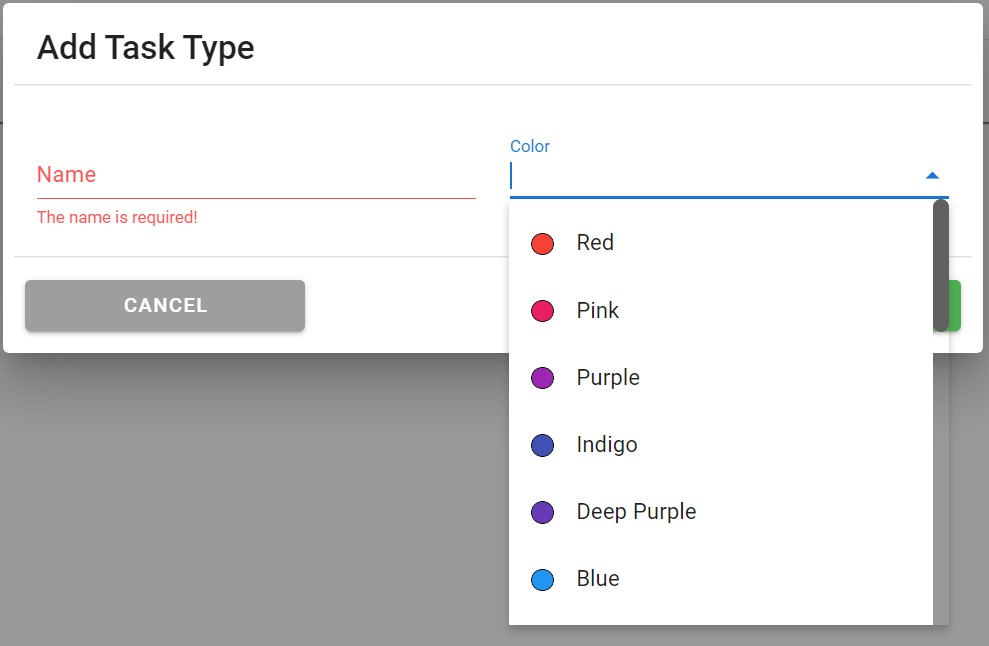Click inside the Color combo box field

point(710,177)
